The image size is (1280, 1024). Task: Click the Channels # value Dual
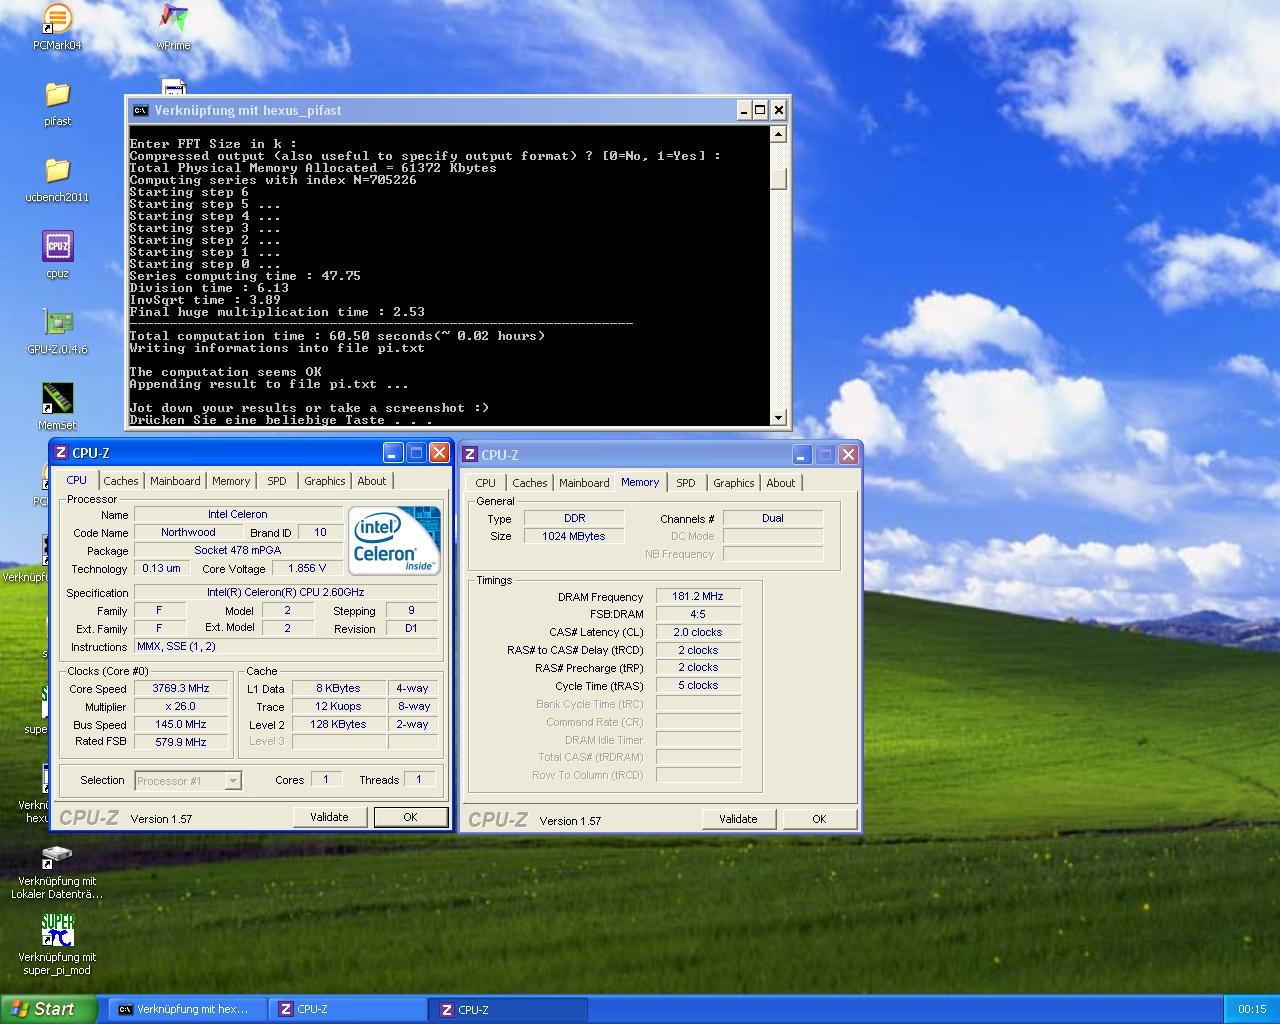pyautogui.click(x=772, y=518)
